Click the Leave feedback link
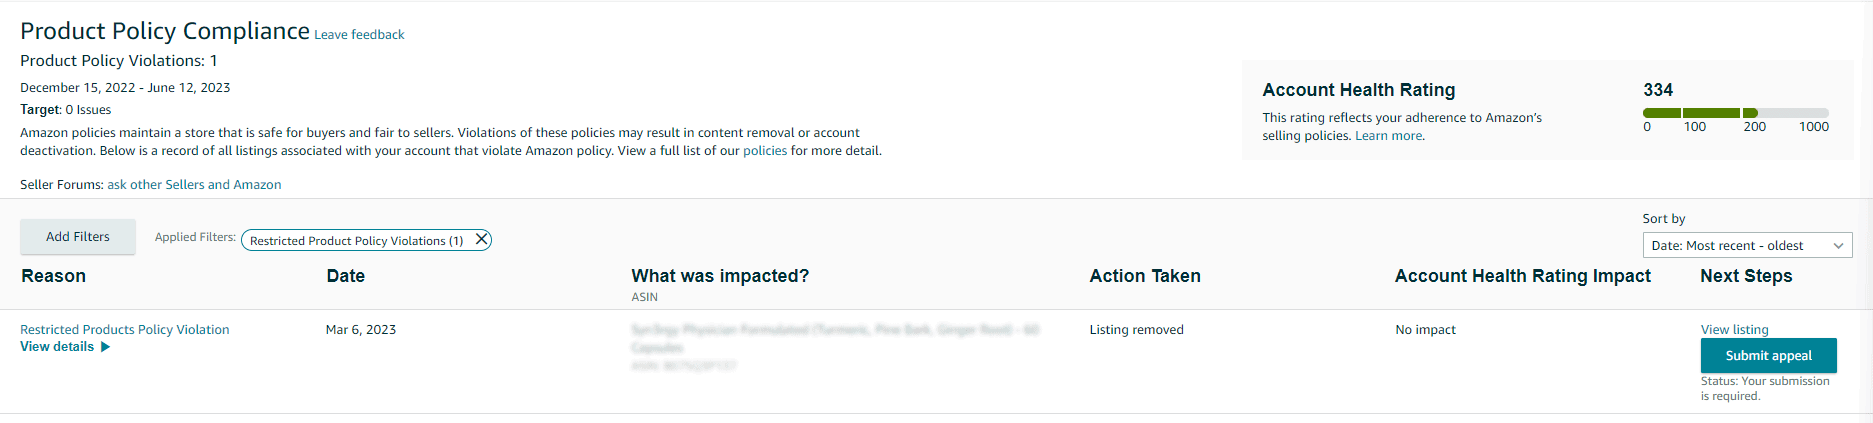 pyautogui.click(x=359, y=35)
